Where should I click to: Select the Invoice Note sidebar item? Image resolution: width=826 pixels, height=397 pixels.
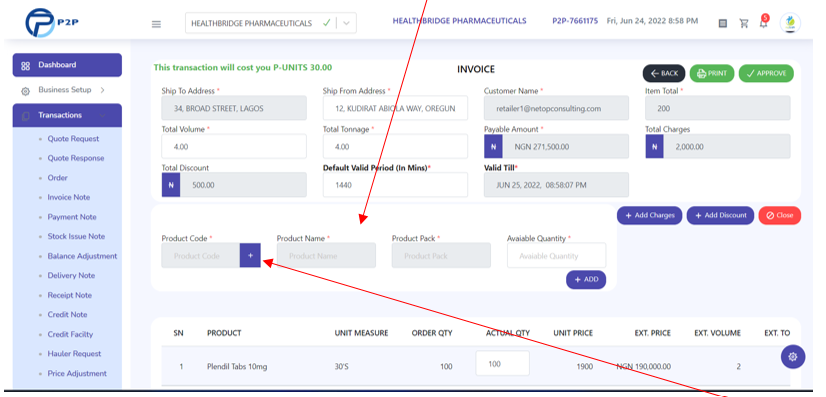pyautogui.click(x=68, y=197)
